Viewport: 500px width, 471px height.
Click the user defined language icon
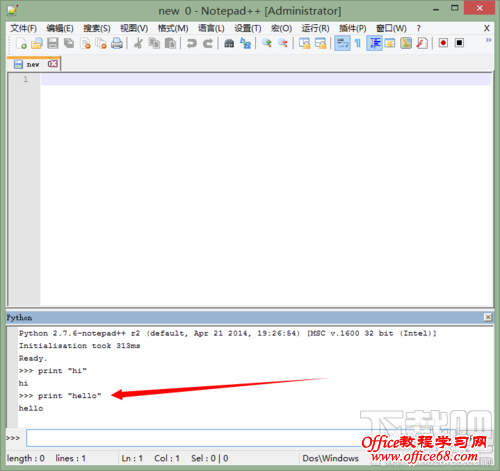[390, 43]
